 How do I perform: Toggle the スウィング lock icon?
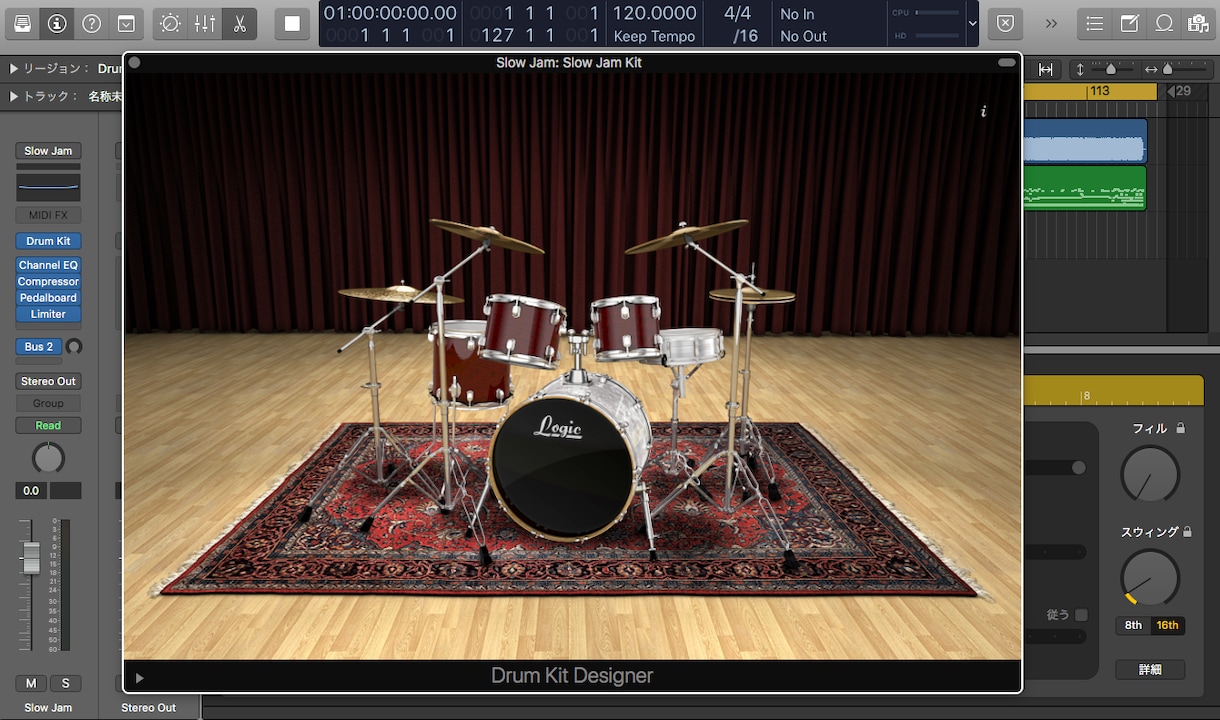click(1187, 532)
